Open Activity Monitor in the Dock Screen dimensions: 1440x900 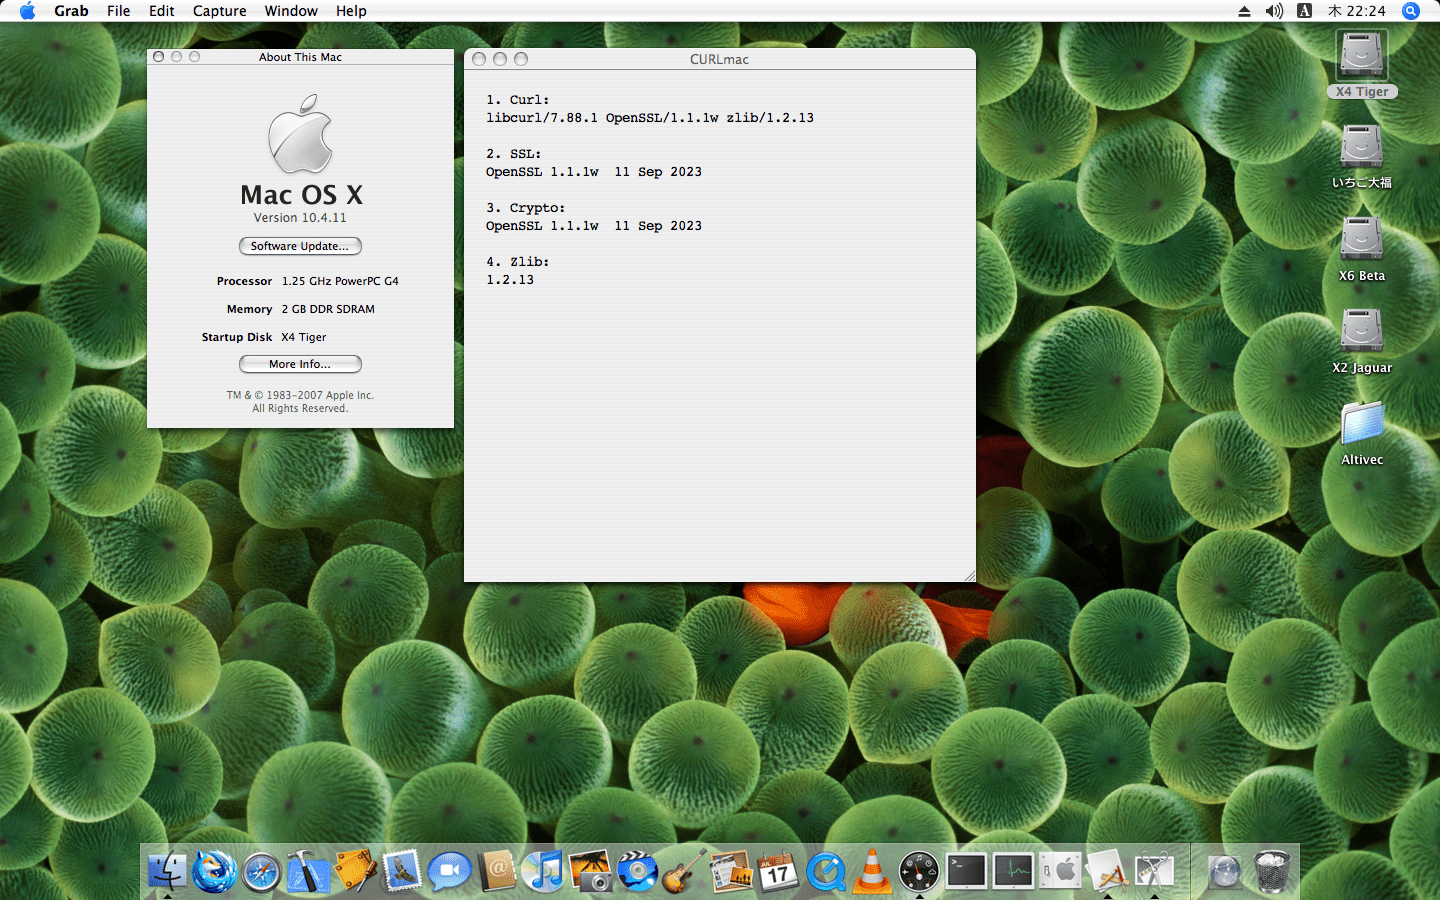[x=1013, y=872]
